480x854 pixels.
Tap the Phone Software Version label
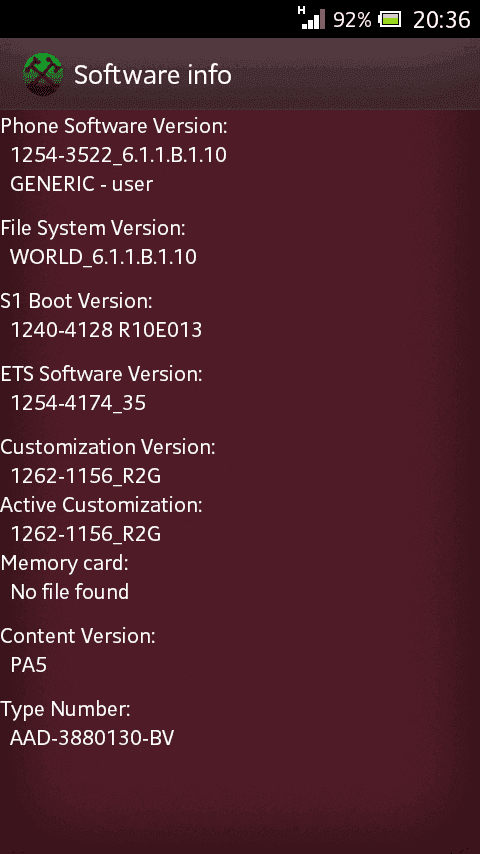pyautogui.click(x=114, y=126)
